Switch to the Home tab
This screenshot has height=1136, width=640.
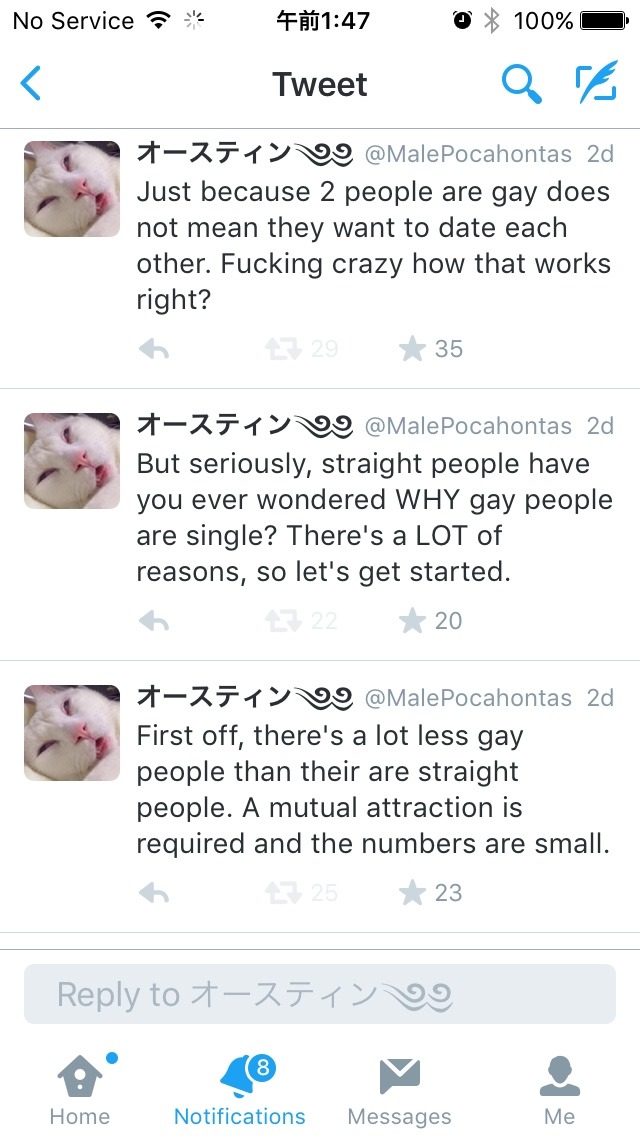80,1090
